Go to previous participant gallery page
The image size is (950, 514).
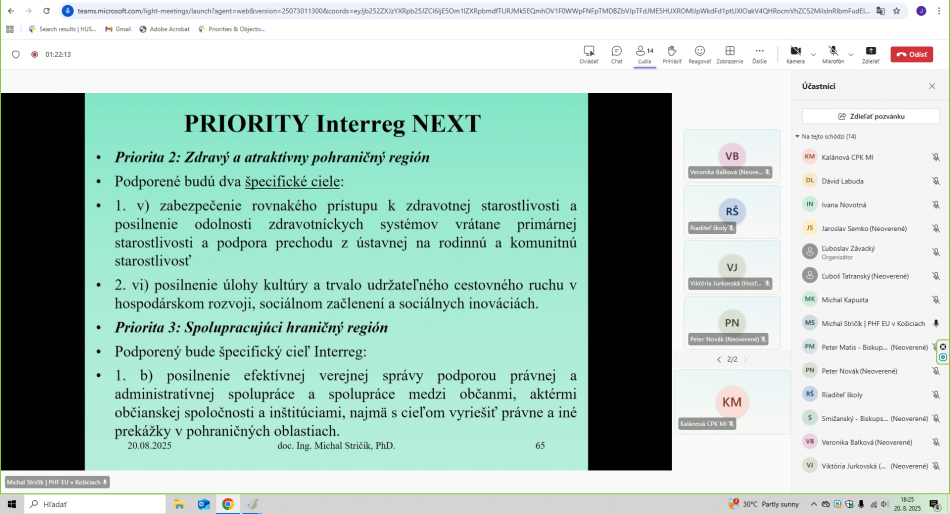(718, 359)
